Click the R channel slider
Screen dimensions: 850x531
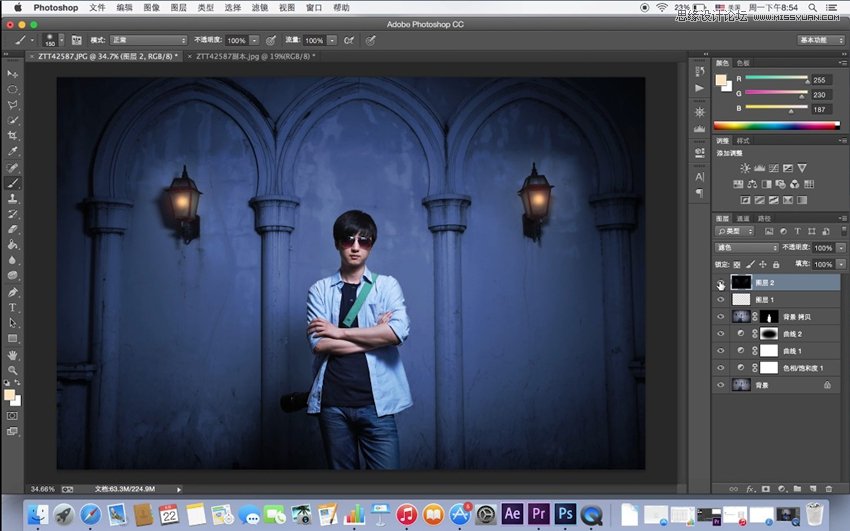pos(776,79)
